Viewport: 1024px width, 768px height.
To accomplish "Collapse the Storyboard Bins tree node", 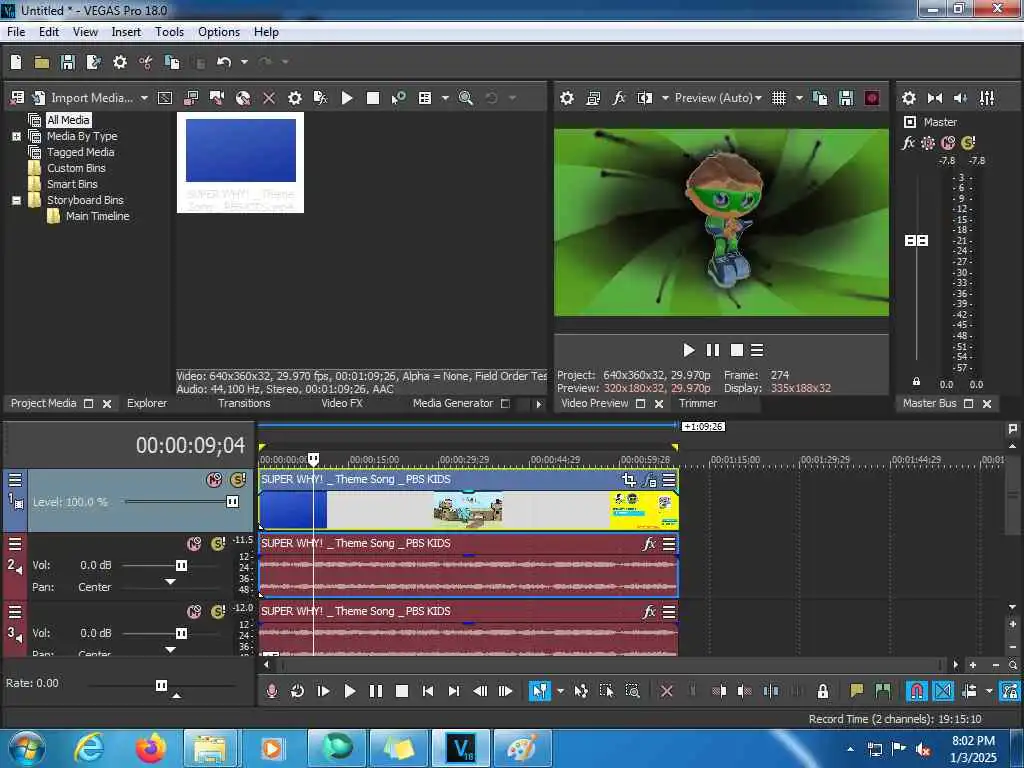I will click(16, 200).
